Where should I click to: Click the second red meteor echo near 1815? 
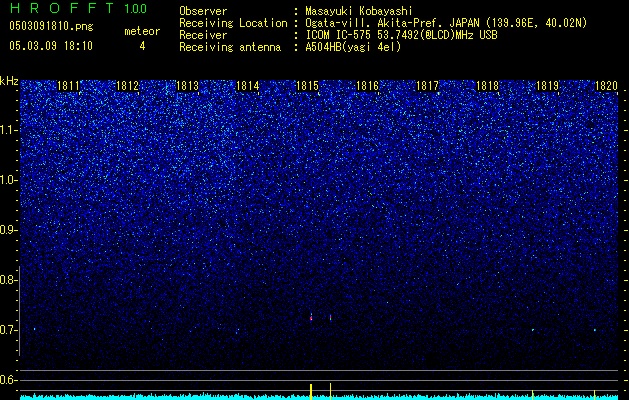pos(331,317)
